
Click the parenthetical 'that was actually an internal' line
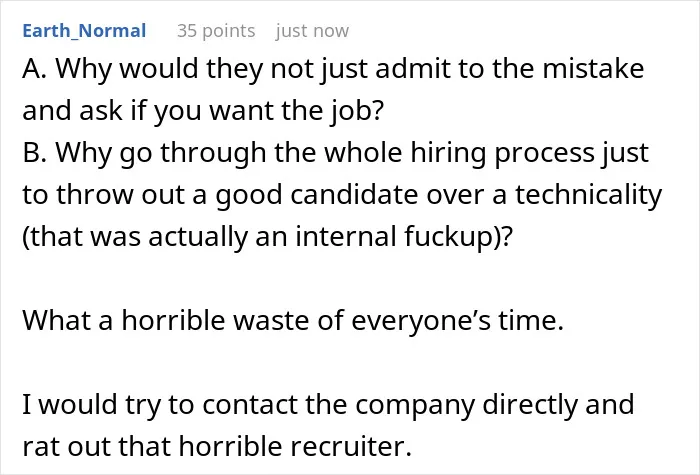tap(267, 237)
